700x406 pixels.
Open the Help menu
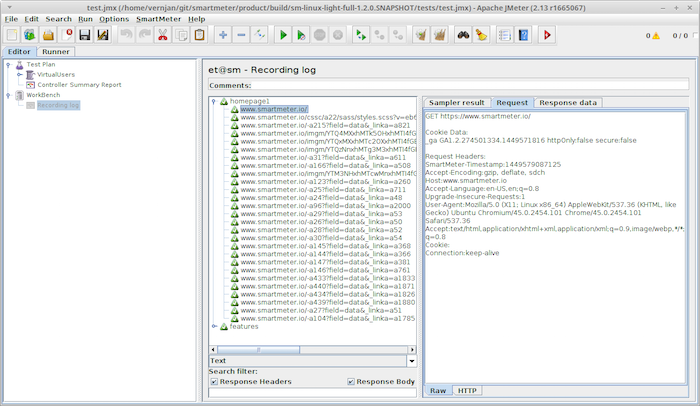tap(196, 19)
